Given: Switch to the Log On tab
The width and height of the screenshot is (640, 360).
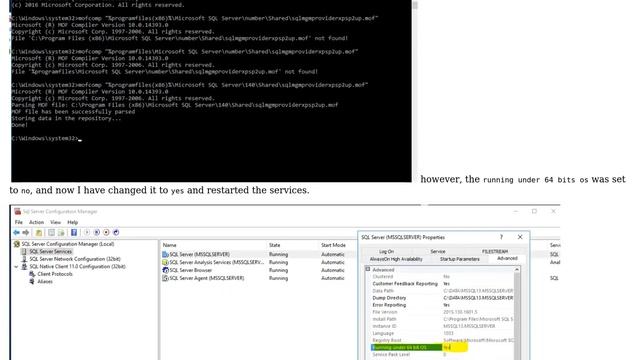Looking at the screenshot, I should pyautogui.click(x=387, y=251).
